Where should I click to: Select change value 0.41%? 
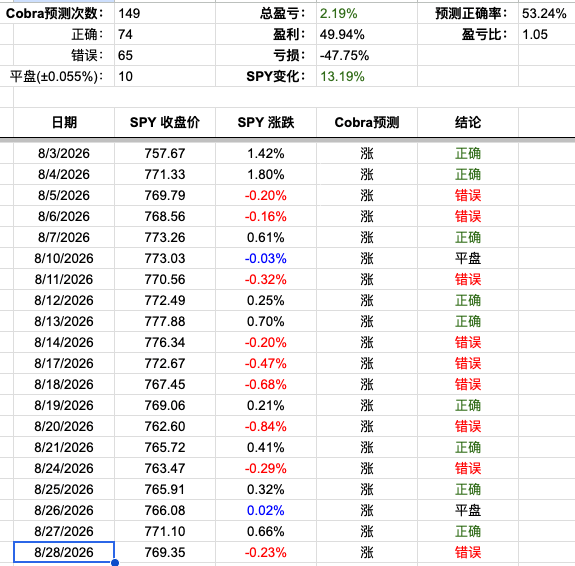pos(266,447)
